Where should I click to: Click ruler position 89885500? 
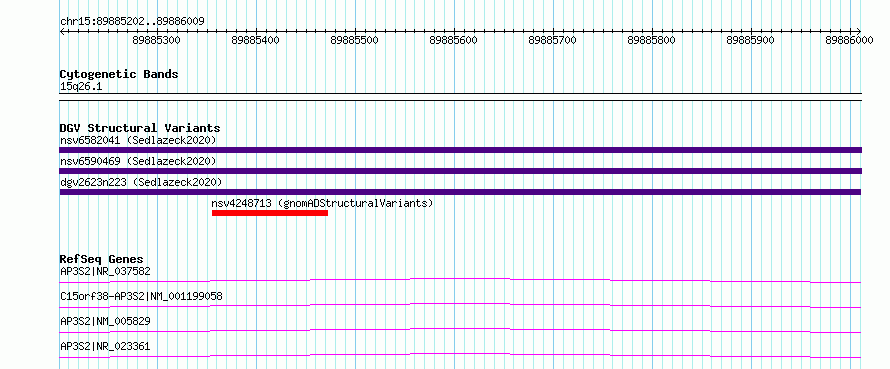[x=354, y=40]
